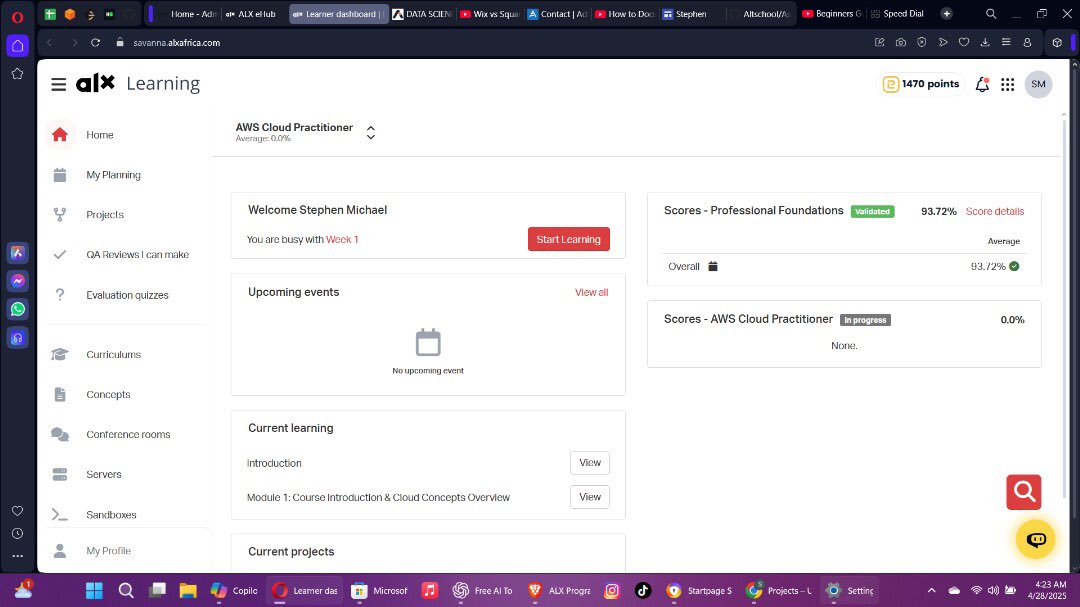1080x607 pixels.
Task: Open a new browser tab with plus
Action: click(946, 14)
